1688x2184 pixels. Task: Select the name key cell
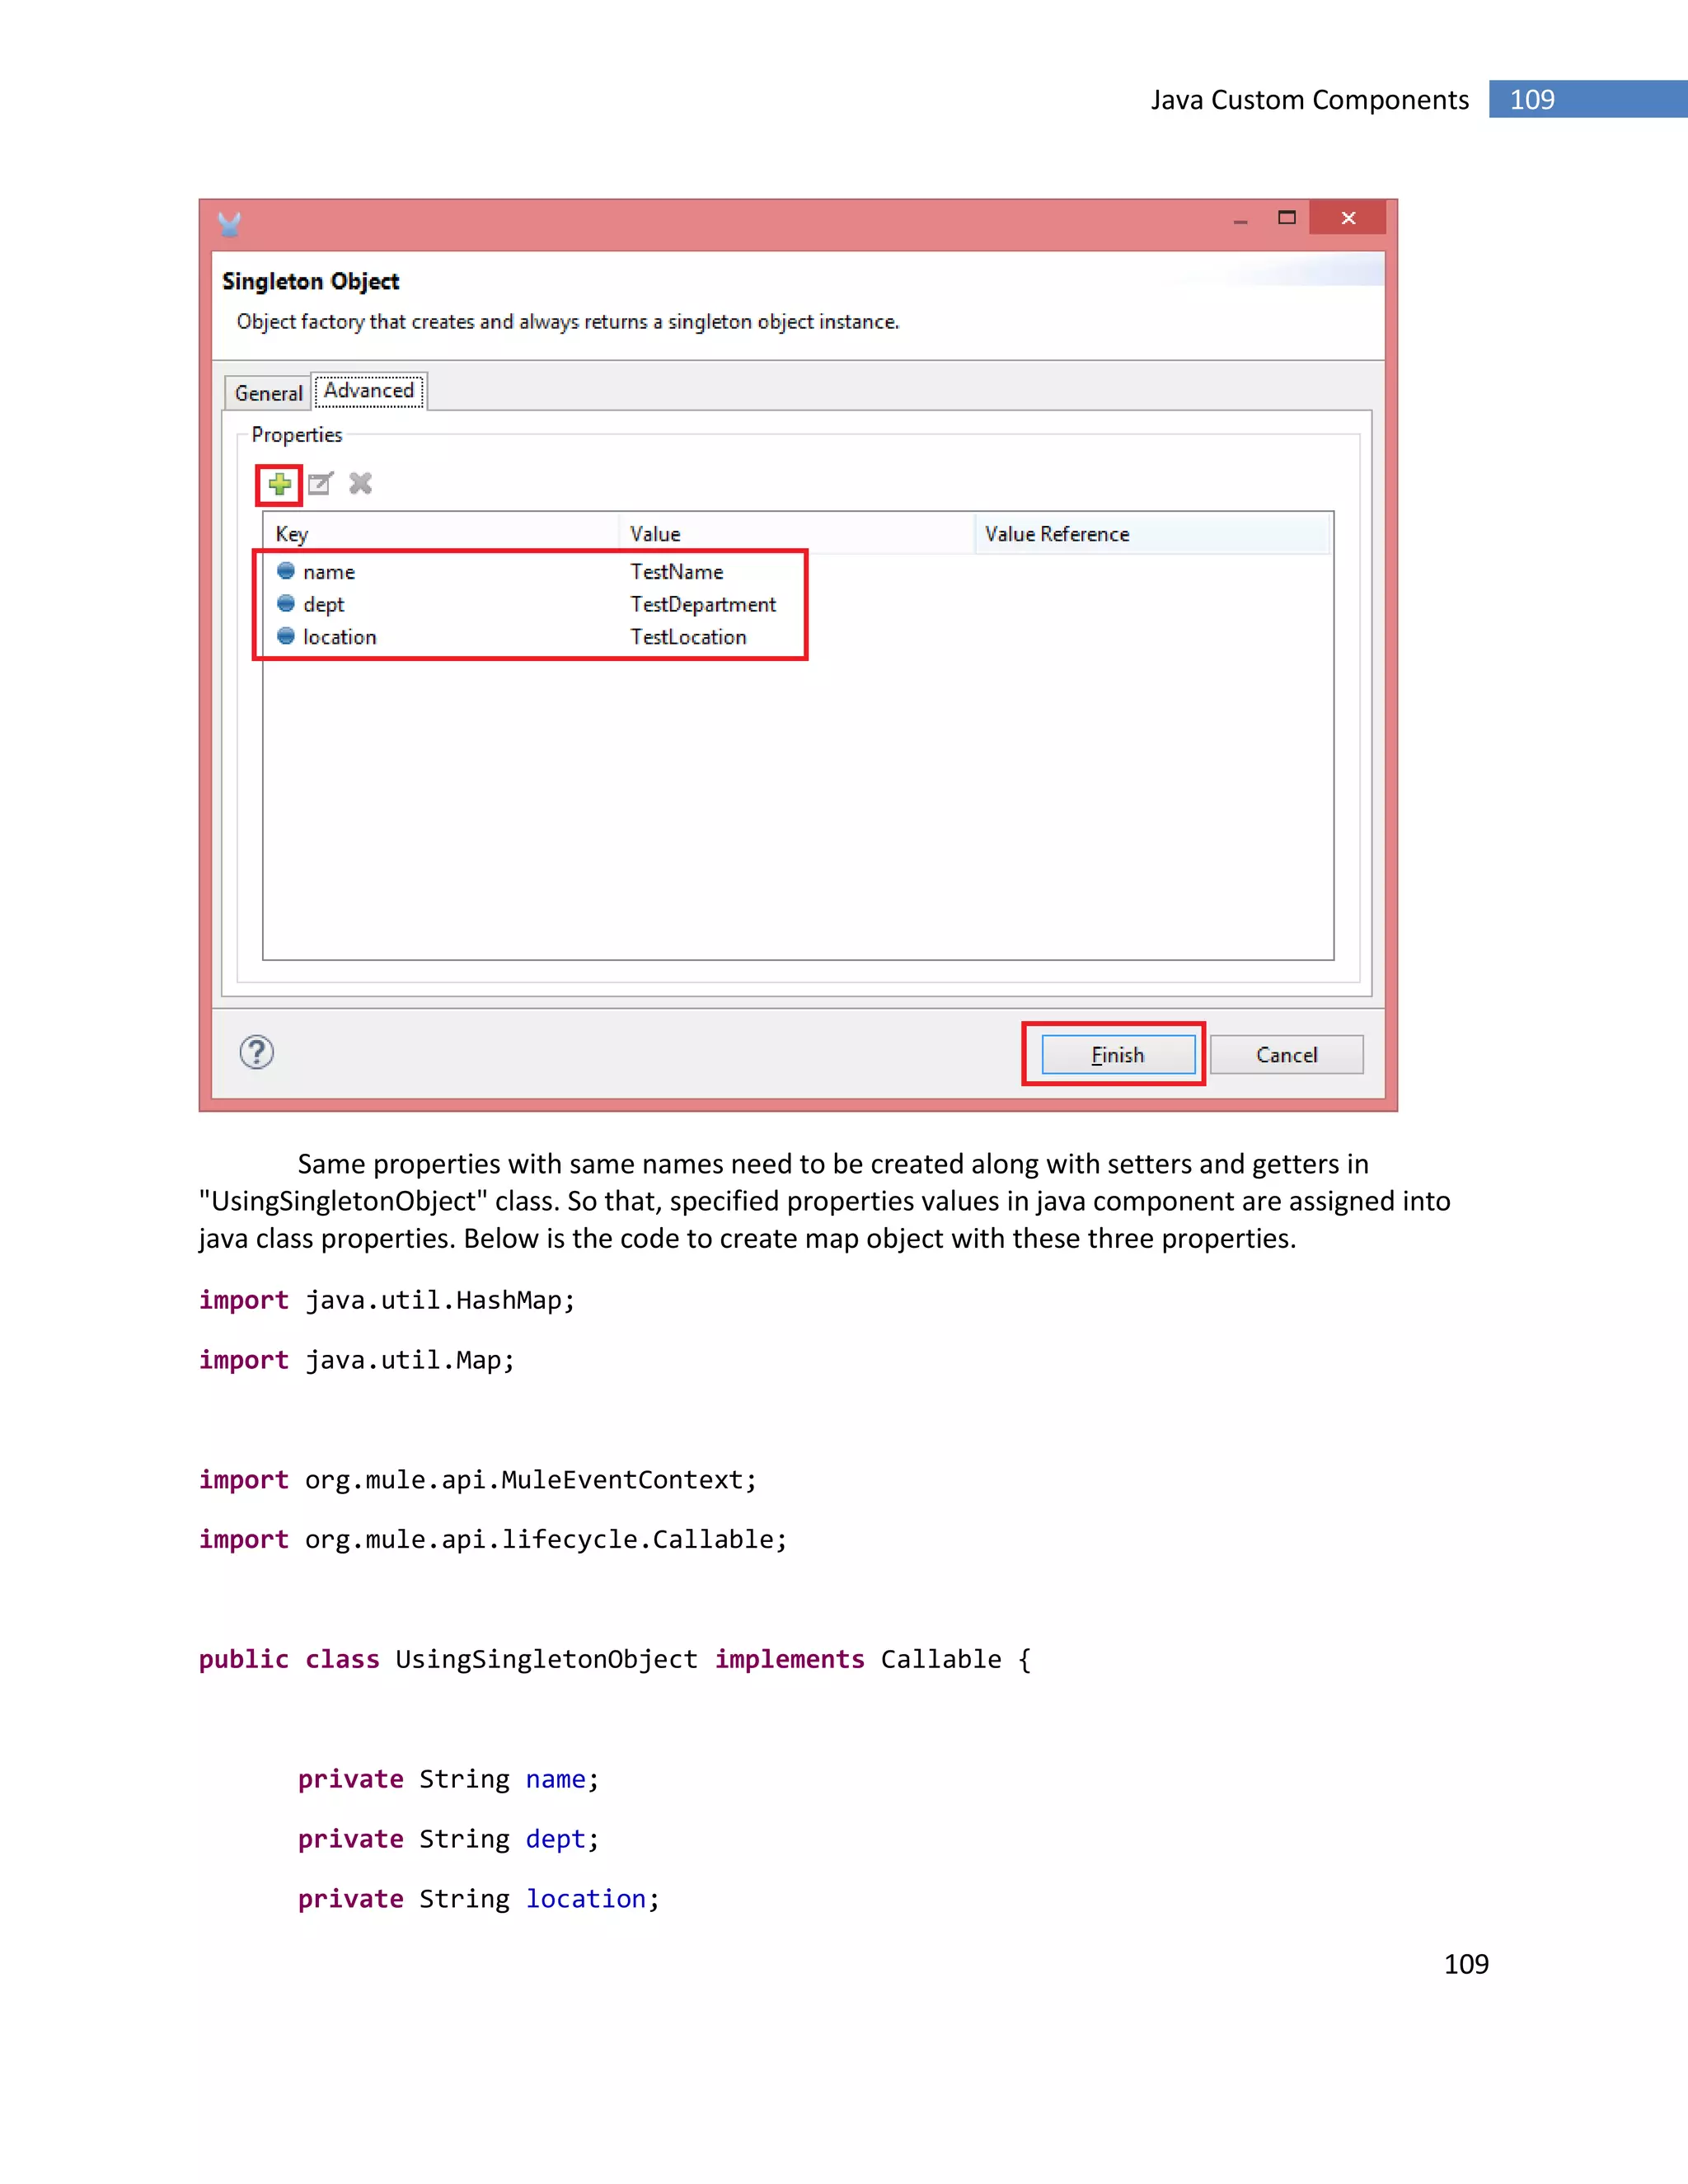click(x=329, y=572)
